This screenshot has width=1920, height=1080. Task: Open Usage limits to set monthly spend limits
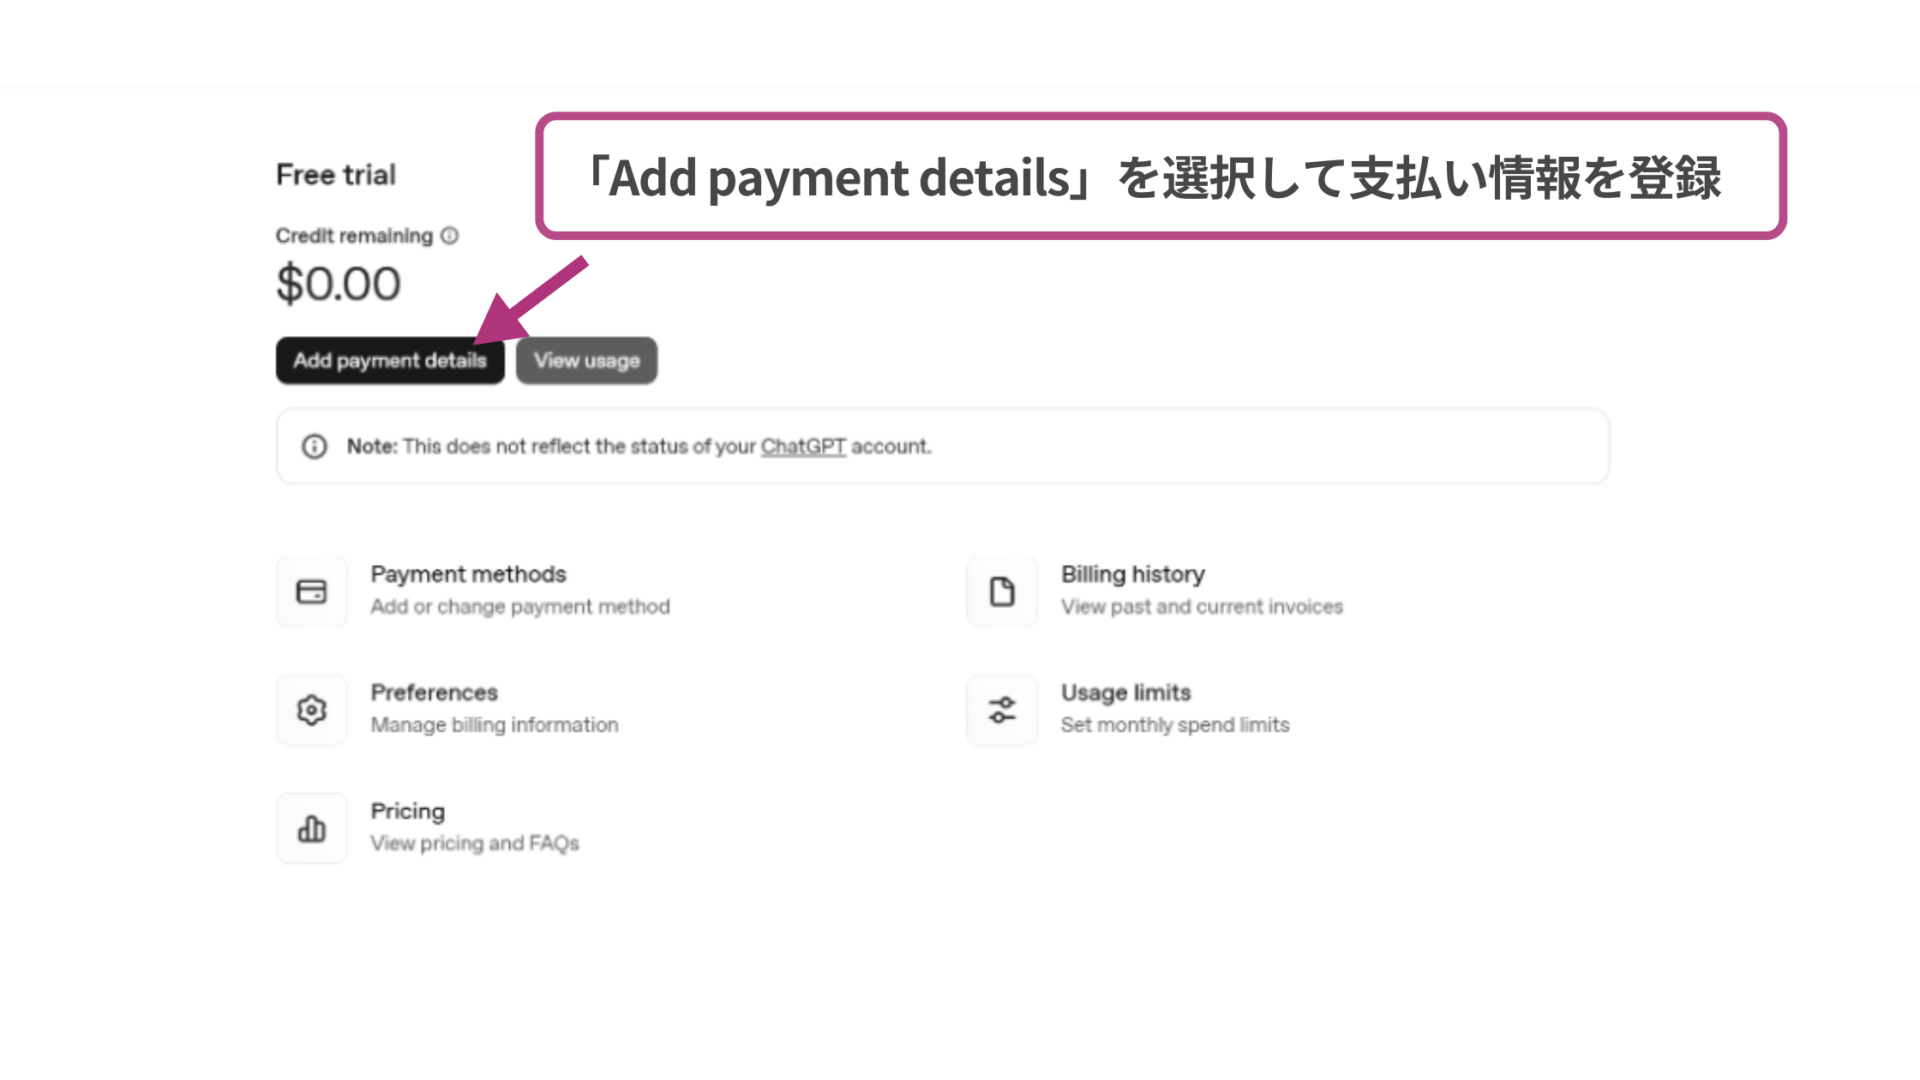click(x=1125, y=691)
